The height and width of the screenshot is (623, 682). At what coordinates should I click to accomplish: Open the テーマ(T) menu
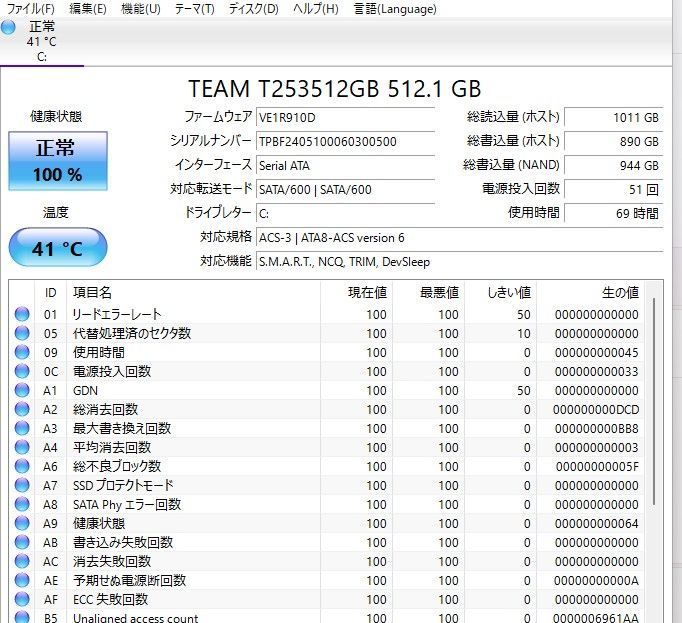194,9
